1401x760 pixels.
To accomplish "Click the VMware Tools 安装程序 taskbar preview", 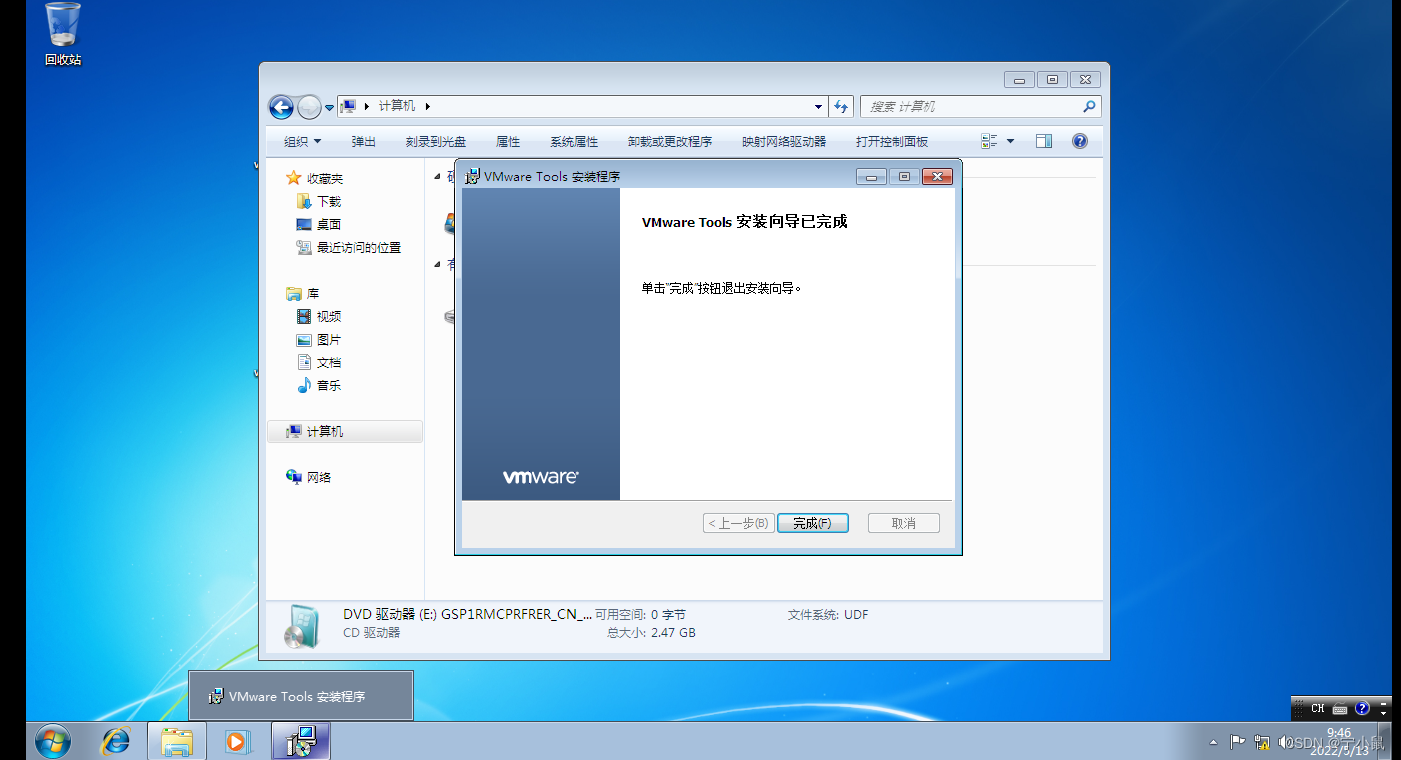I will click(301, 696).
